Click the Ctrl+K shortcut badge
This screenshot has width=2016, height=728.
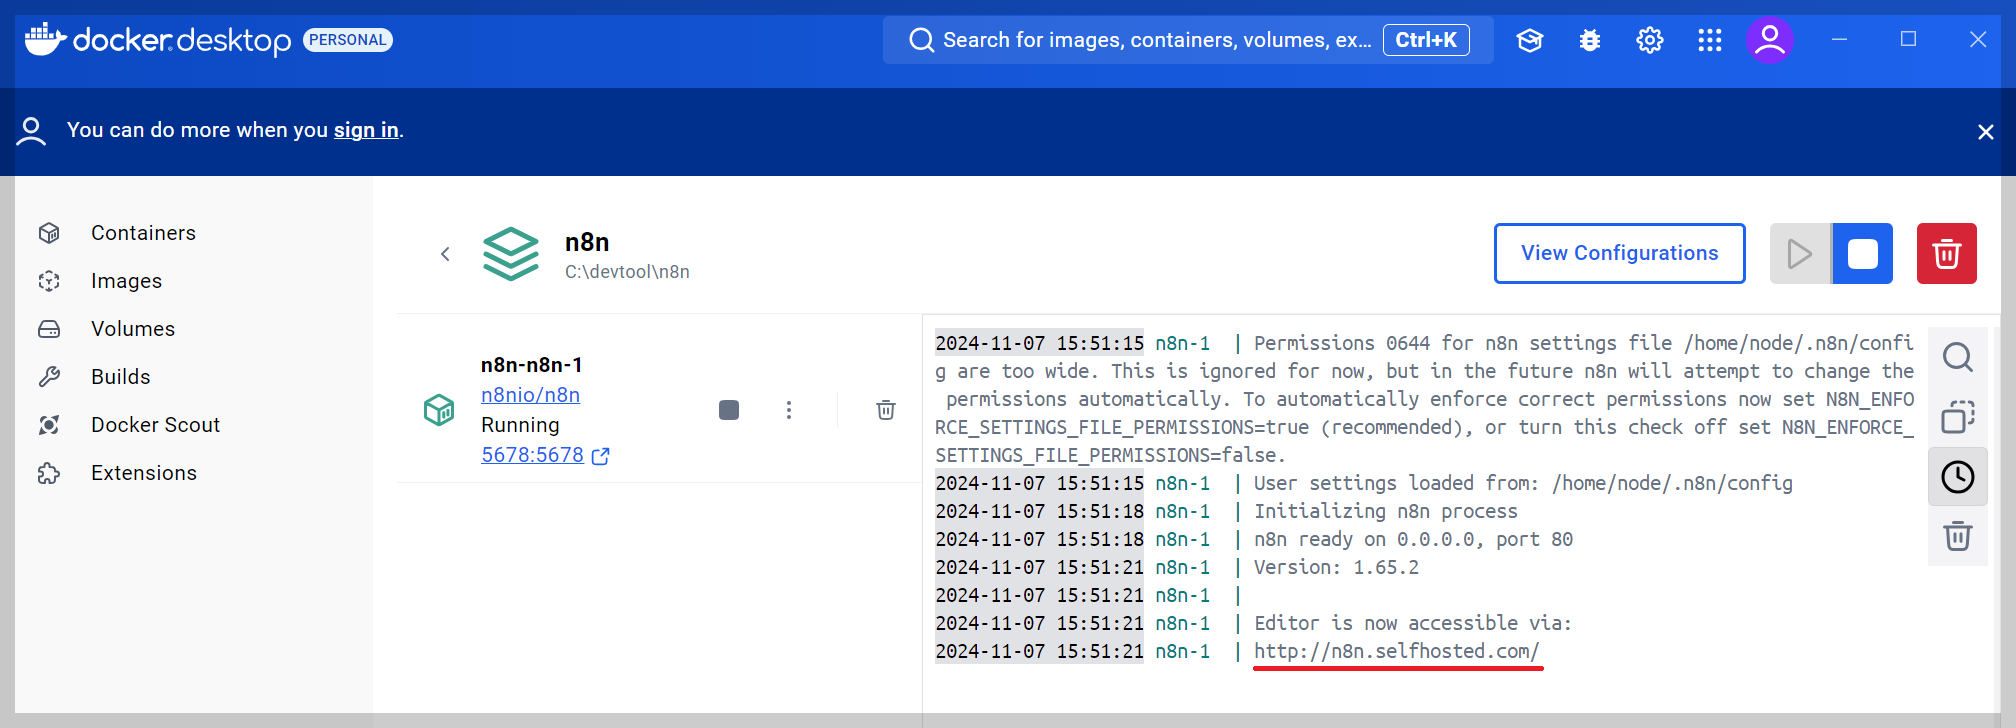[x=1426, y=40]
